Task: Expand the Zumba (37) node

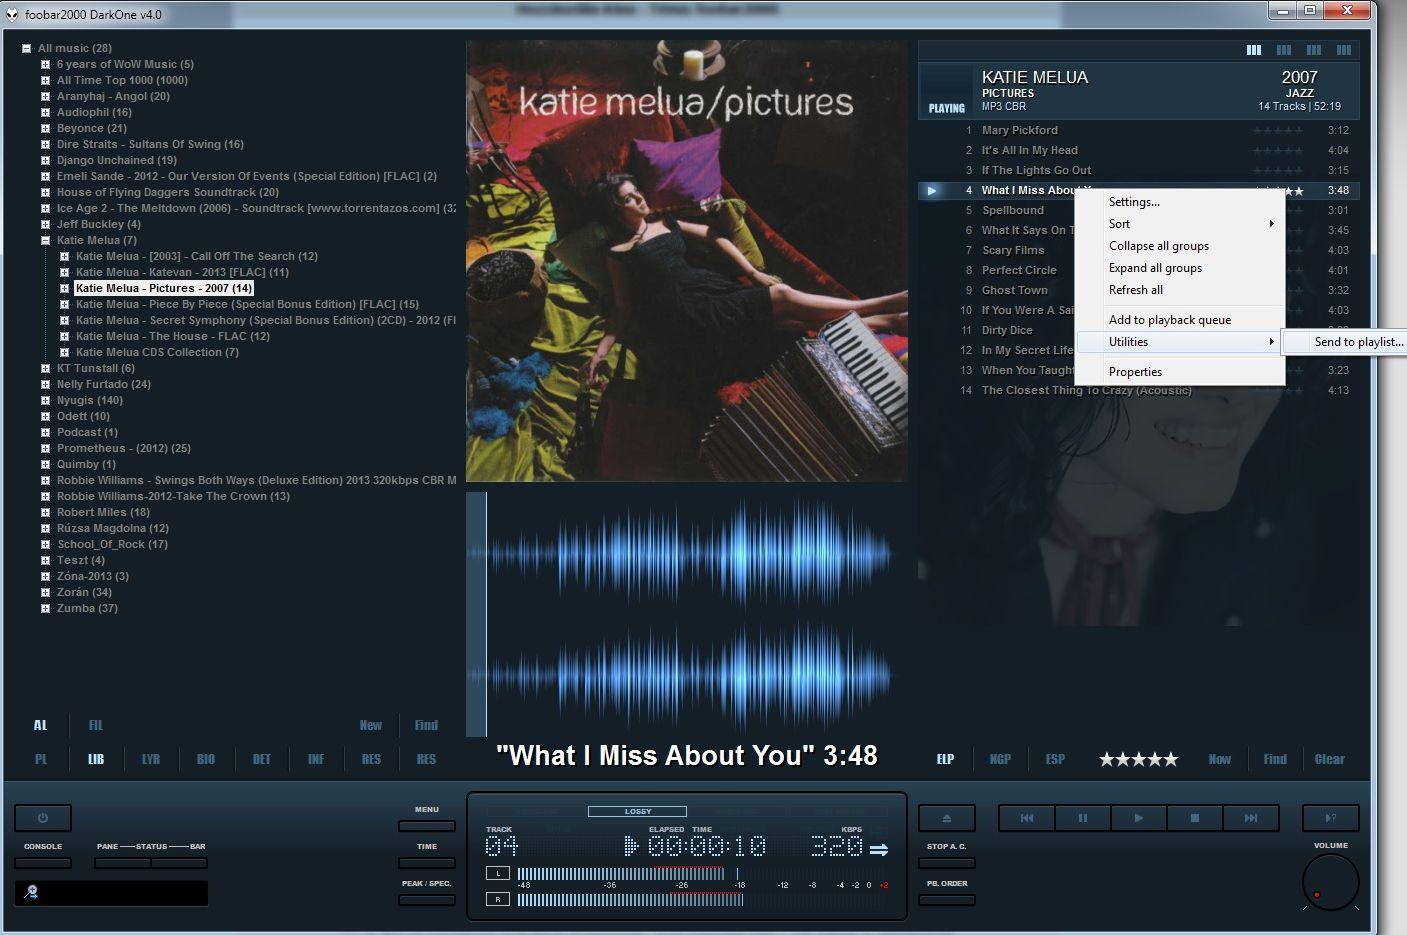Action: tap(45, 608)
